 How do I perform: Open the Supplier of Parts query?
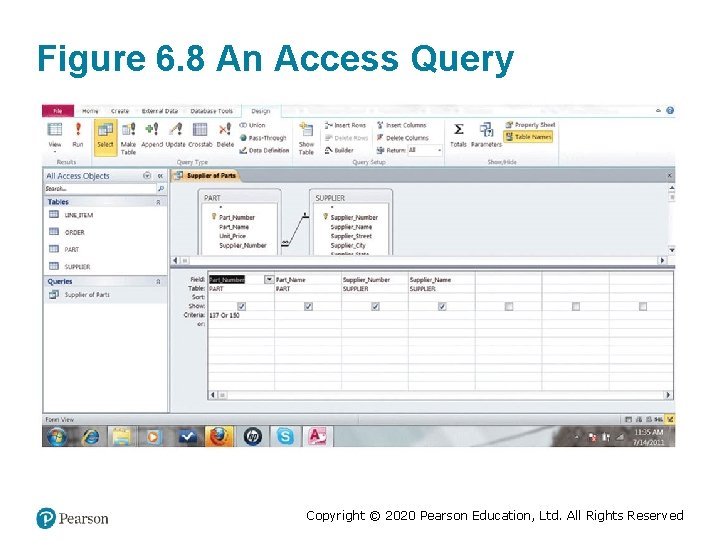pos(87,295)
